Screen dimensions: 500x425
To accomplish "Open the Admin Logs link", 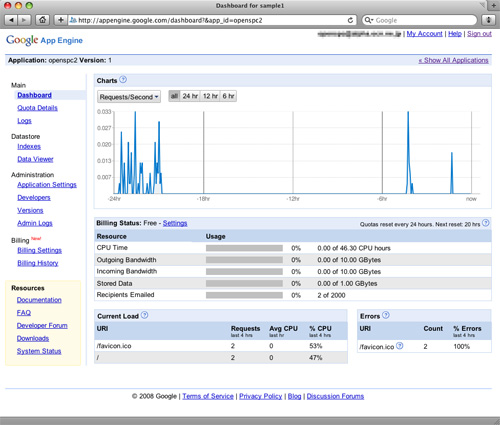I will (x=35, y=223).
